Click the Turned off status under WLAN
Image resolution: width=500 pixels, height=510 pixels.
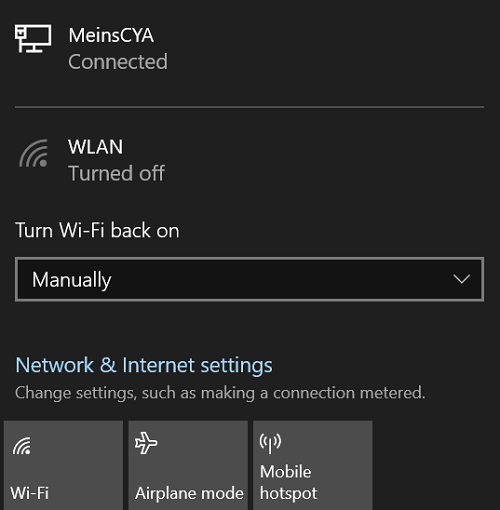[x=116, y=173]
